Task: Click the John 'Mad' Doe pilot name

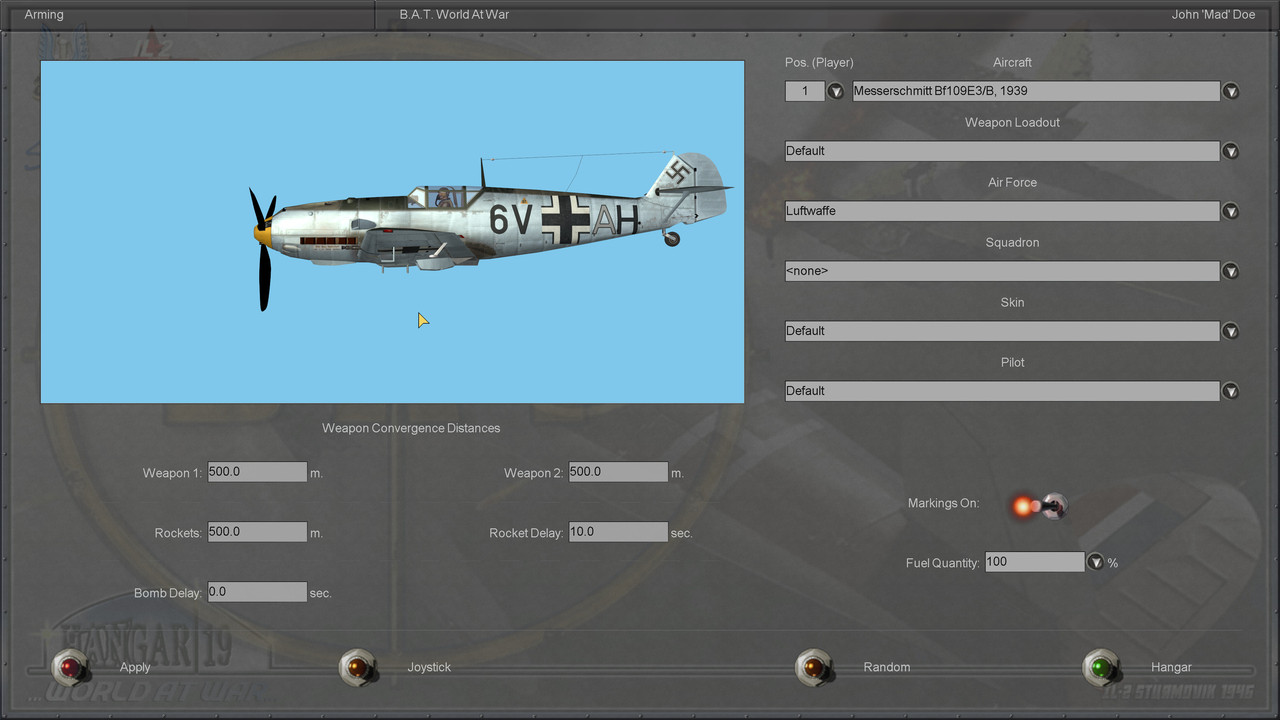Action: tap(1214, 15)
